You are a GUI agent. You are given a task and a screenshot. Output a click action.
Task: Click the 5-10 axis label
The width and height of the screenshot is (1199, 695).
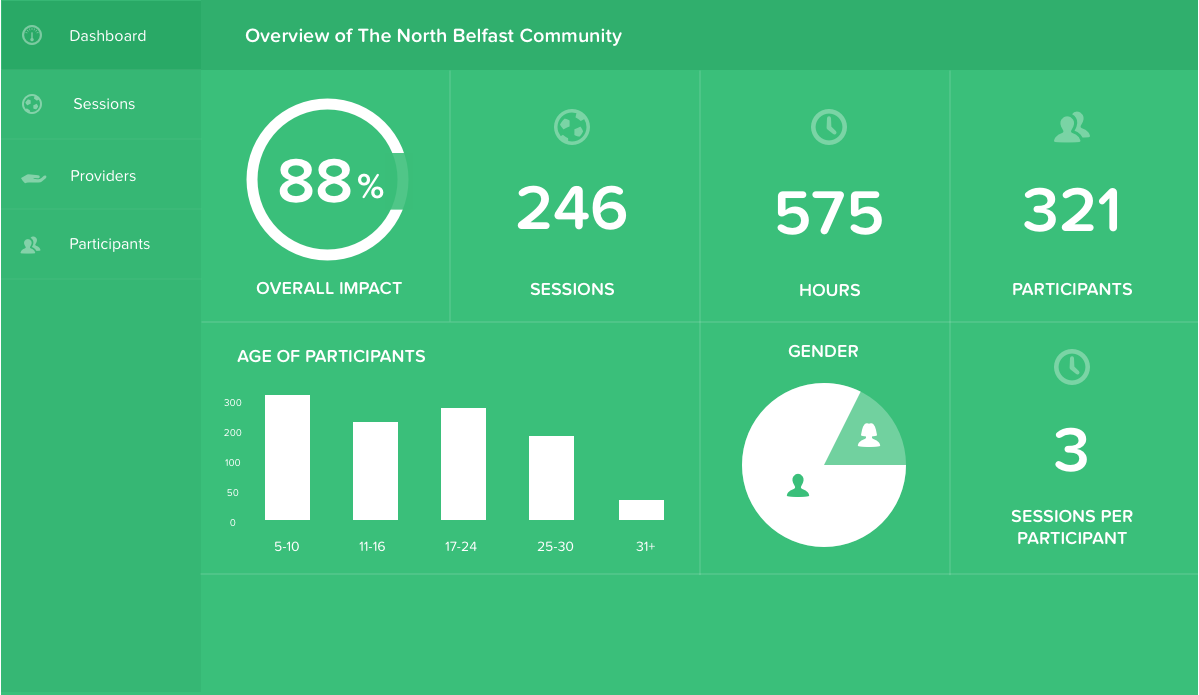click(287, 547)
